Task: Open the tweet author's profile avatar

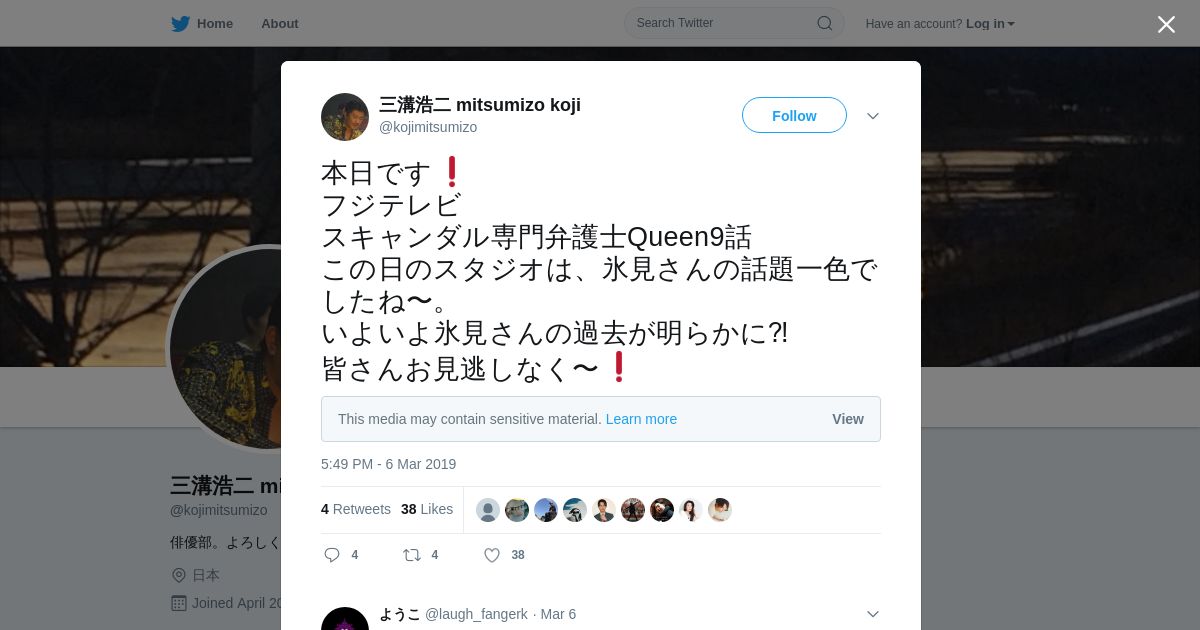Action: [x=345, y=117]
